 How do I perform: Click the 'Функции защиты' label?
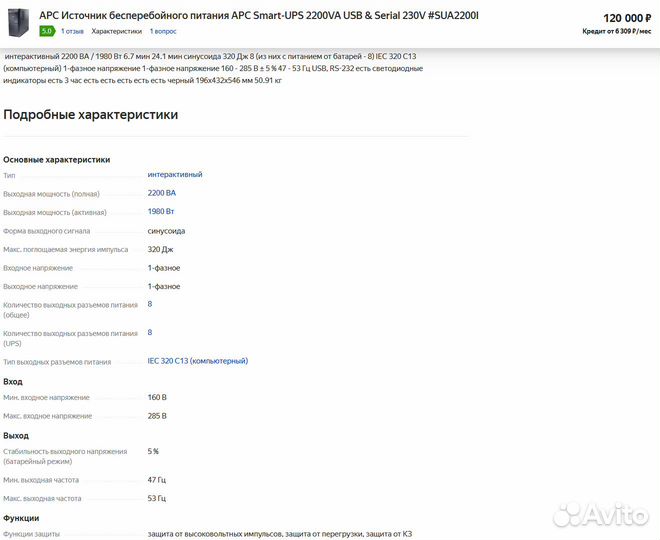(x=31, y=534)
